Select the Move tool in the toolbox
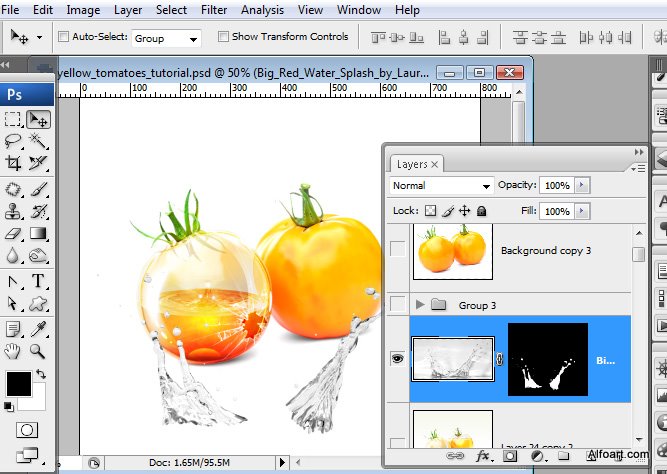The image size is (667, 474). point(39,119)
